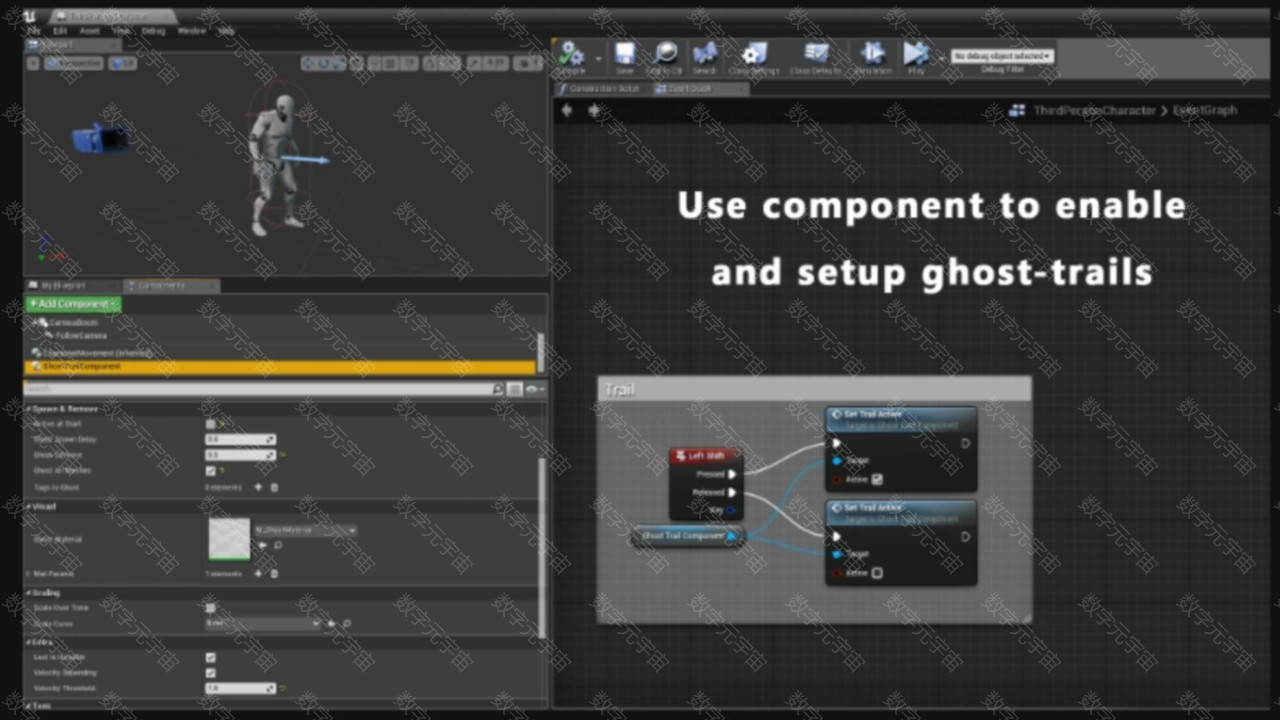The width and height of the screenshot is (1280, 720).
Task: Click the Ghost Material thumbnail
Action: [x=229, y=539]
